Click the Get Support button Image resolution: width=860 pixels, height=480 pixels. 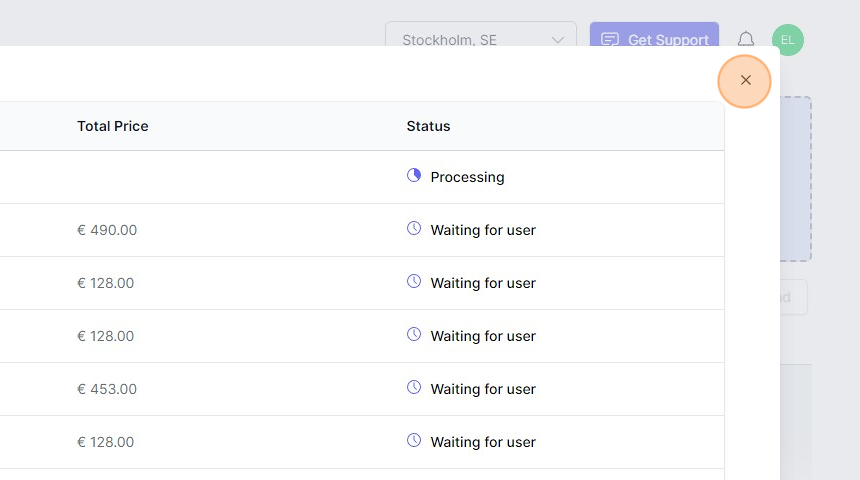654,40
